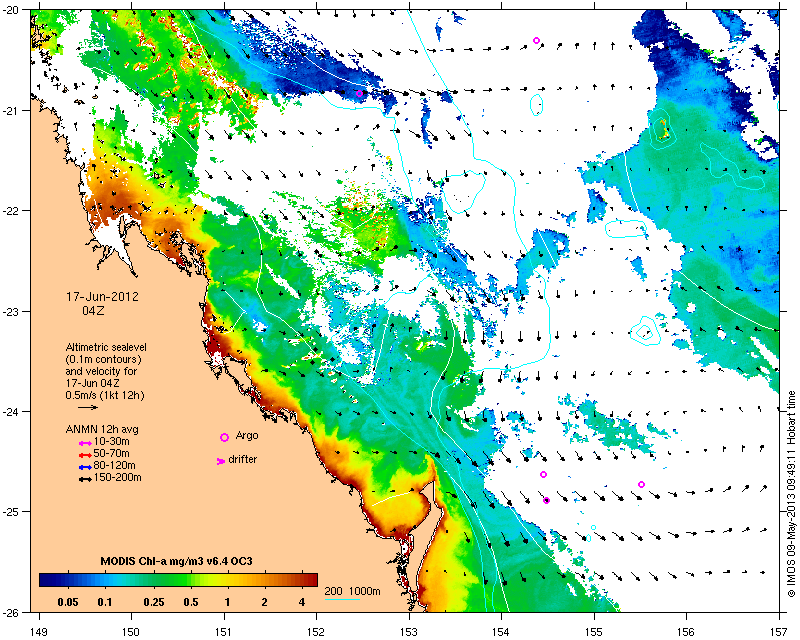
Task: Click the MODIS chlorophyll color bar
Action: pyautogui.click(x=179, y=580)
